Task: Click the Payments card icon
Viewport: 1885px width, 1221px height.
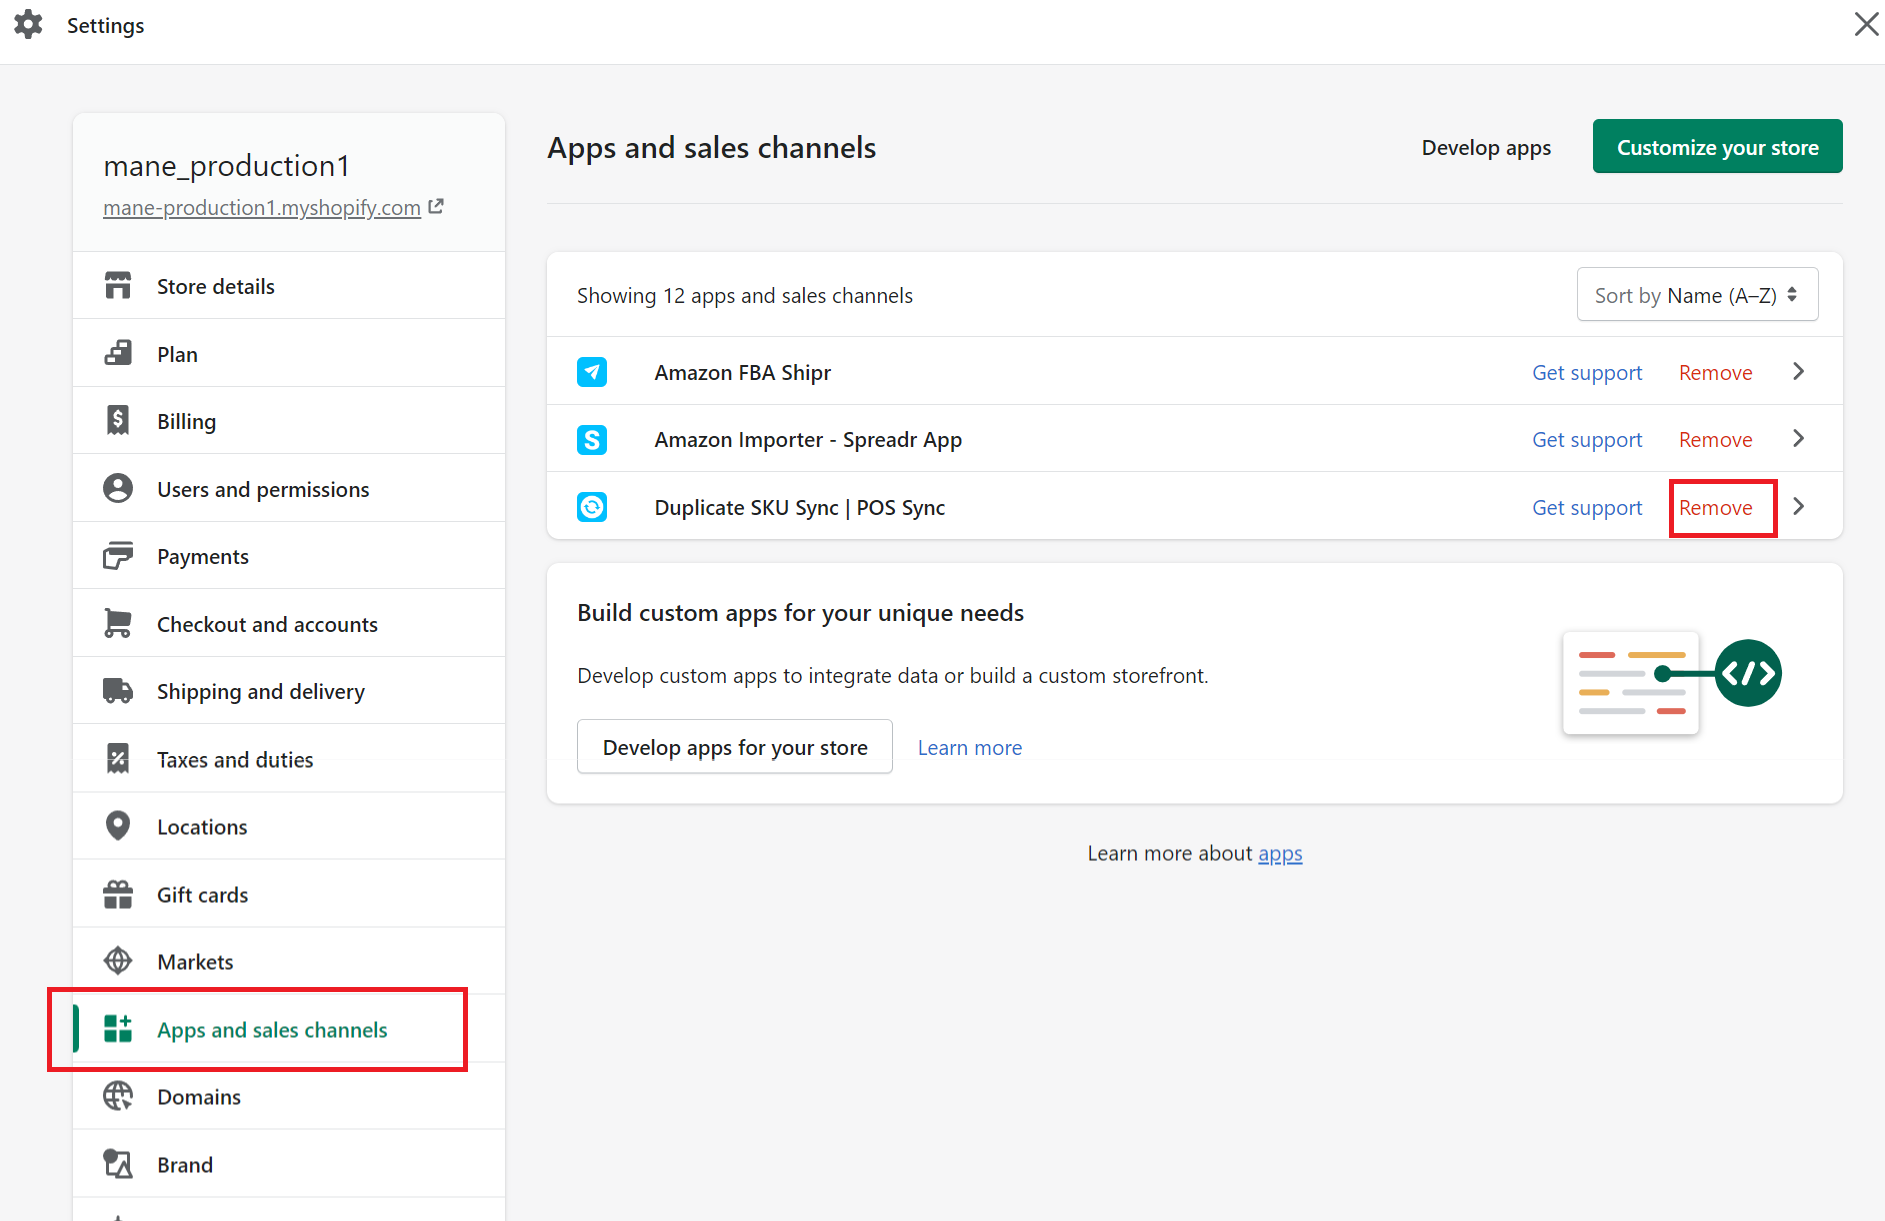Action: (118, 556)
